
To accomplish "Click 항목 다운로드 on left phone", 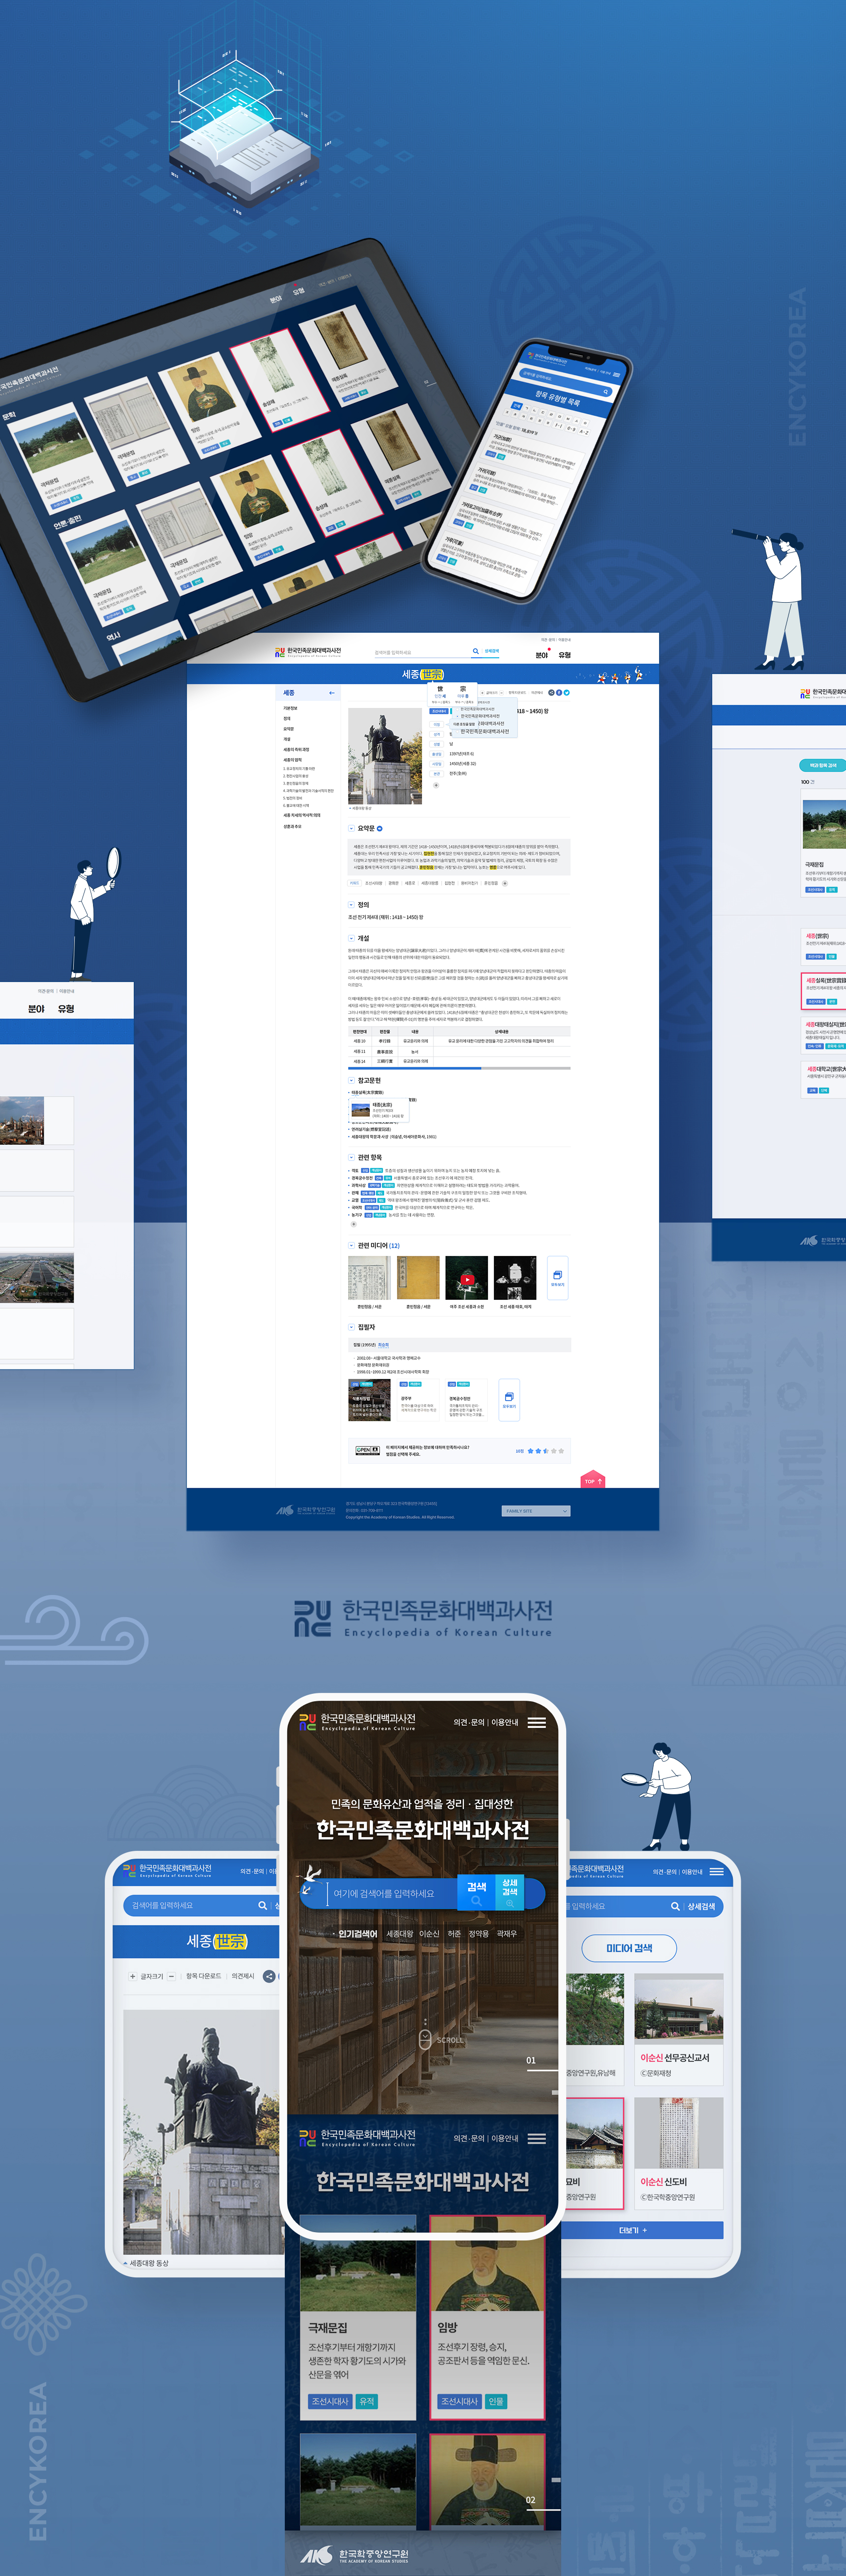I will [203, 1976].
